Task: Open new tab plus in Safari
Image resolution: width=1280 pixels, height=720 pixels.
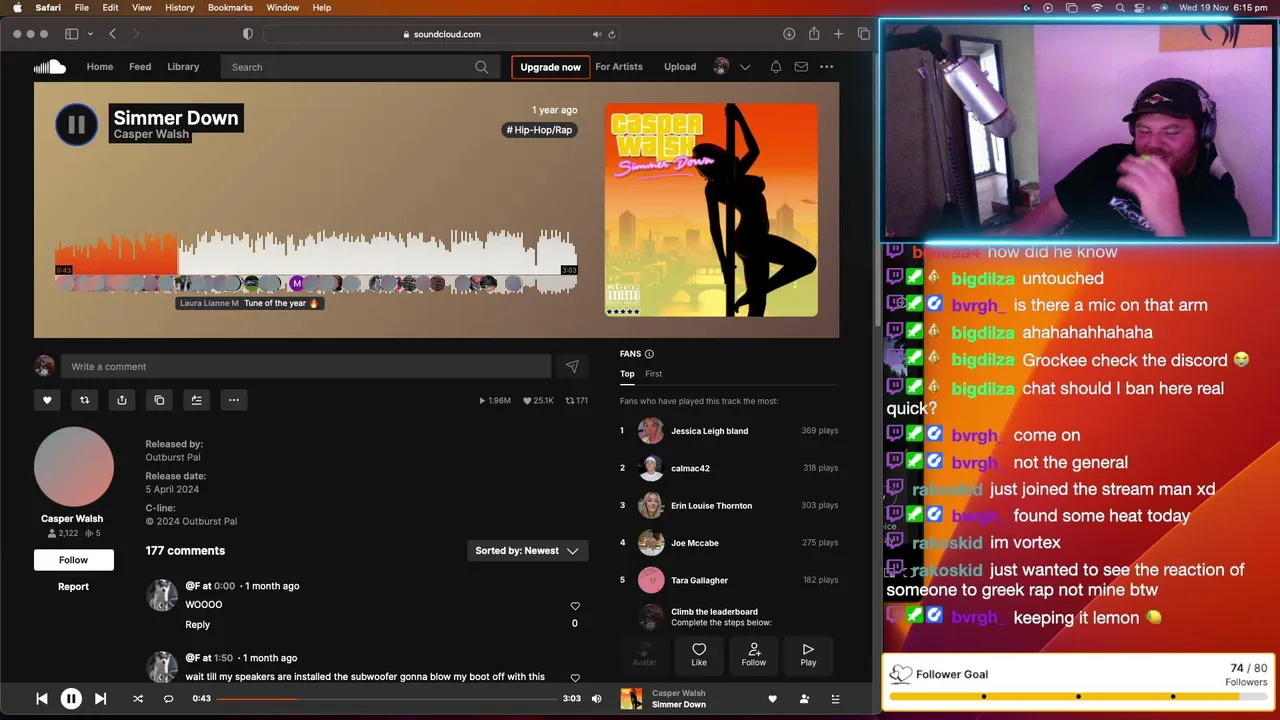Action: coord(839,34)
